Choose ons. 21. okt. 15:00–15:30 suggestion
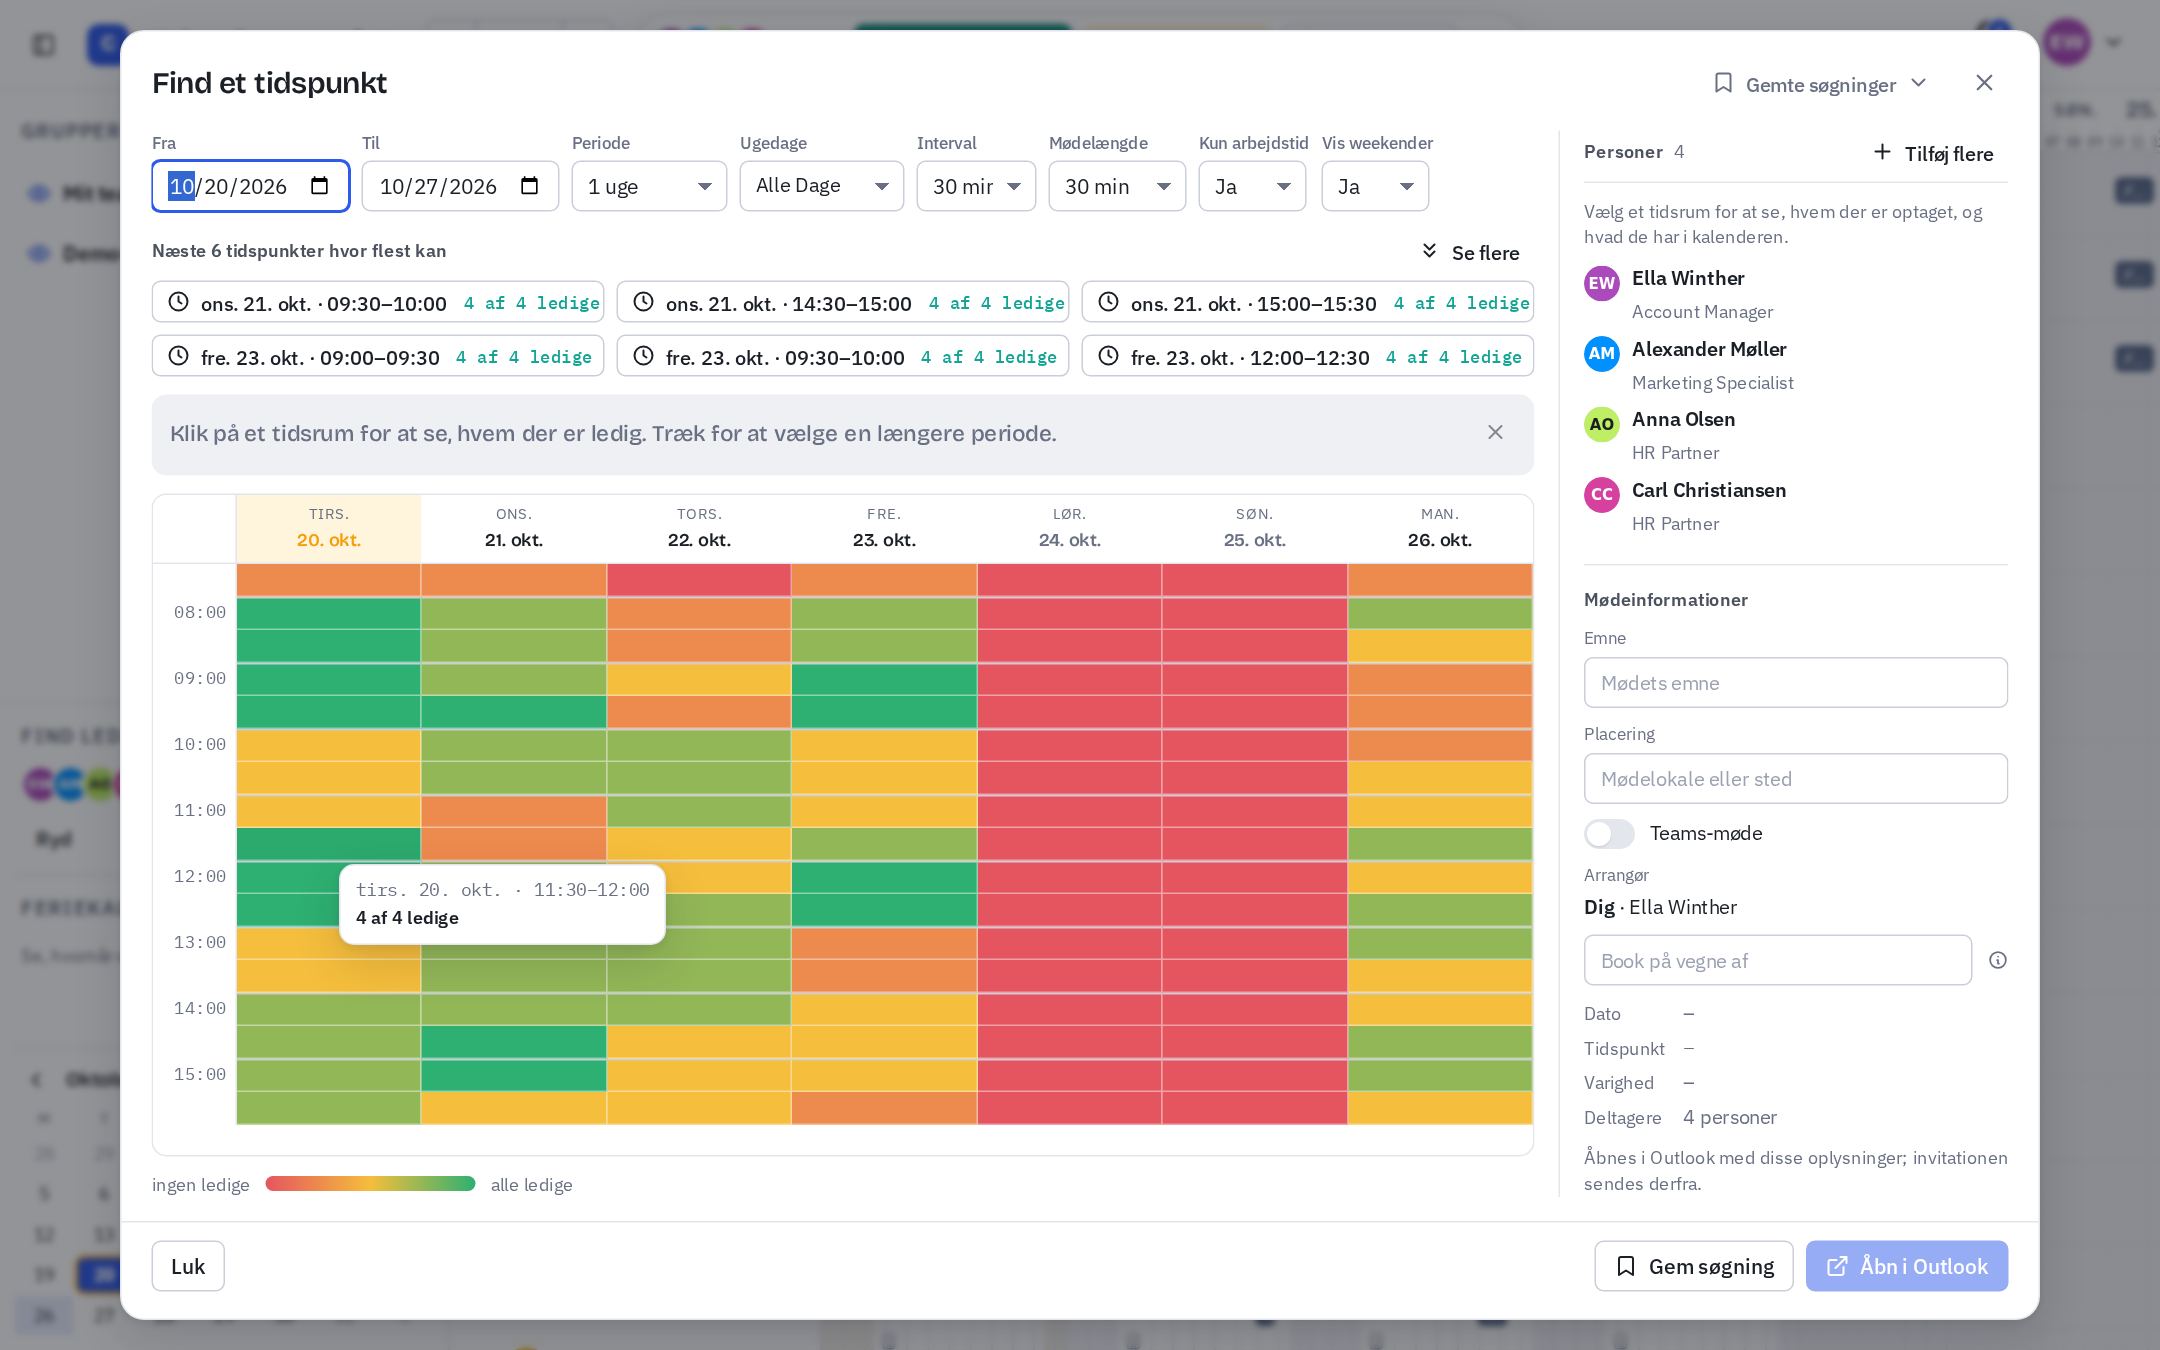This screenshot has height=1350, width=2160. tap(1307, 302)
